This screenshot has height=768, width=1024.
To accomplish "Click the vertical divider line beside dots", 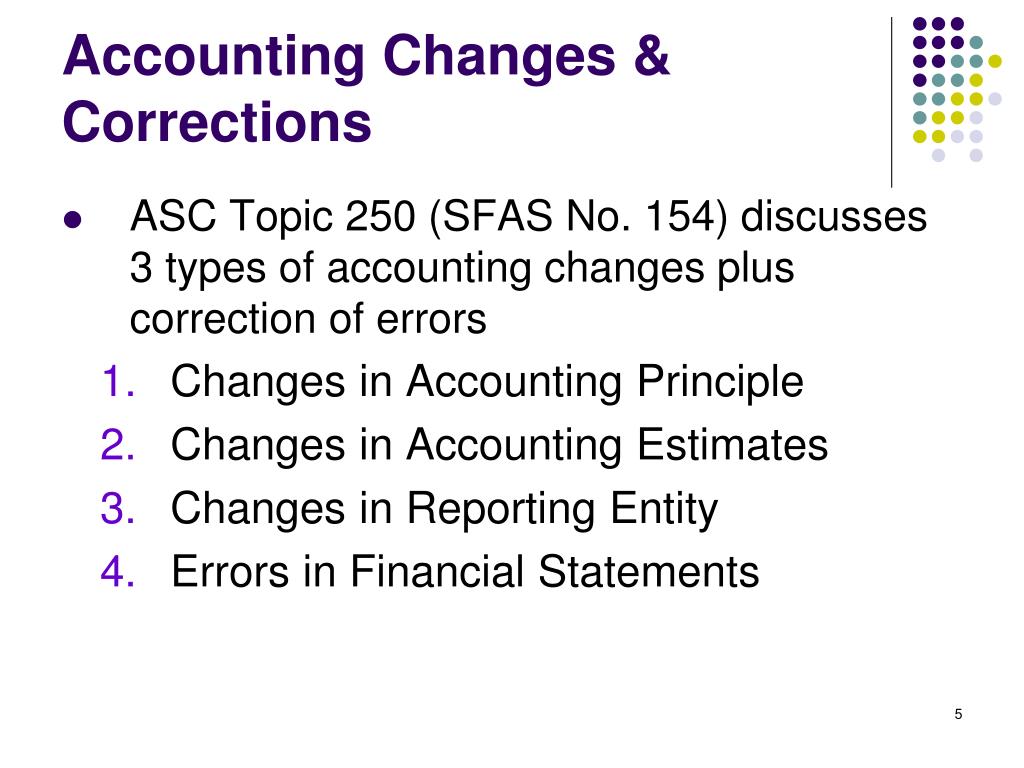I will (891, 103).
